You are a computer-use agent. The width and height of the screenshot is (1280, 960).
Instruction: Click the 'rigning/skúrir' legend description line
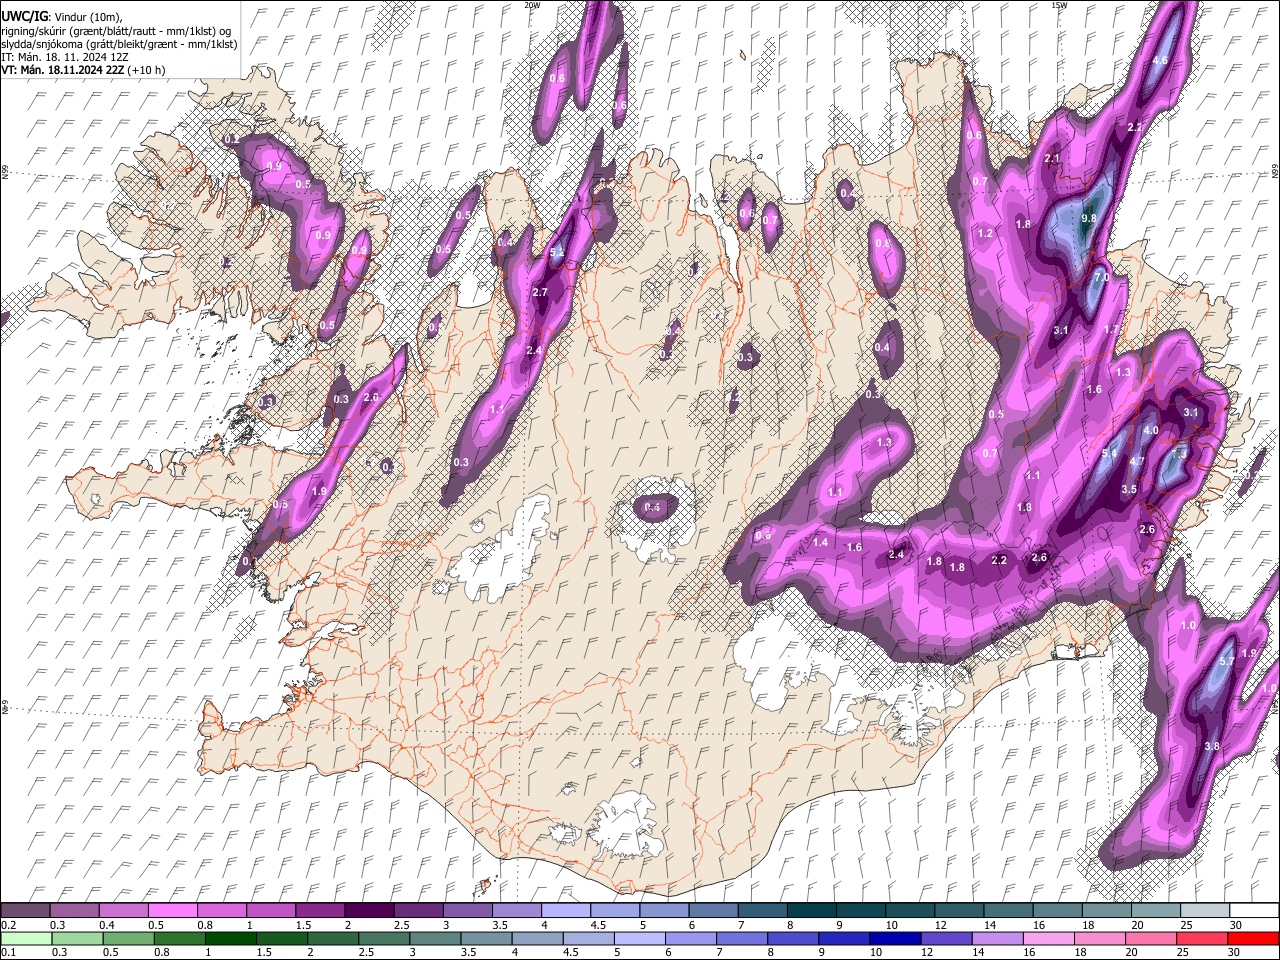click(x=116, y=30)
